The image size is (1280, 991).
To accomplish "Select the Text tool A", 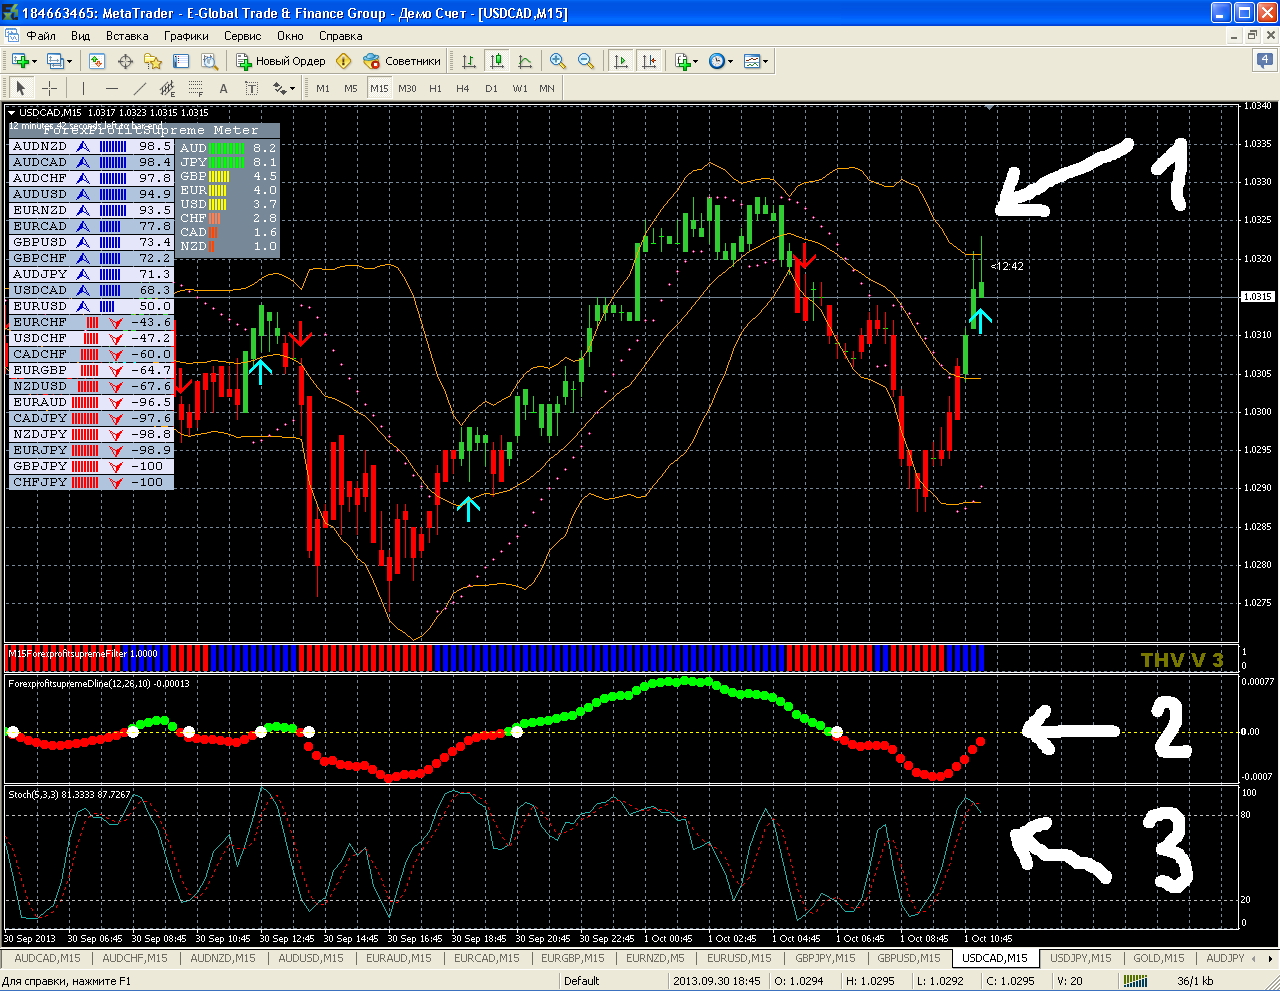I will pyautogui.click(x=223, y=88).
